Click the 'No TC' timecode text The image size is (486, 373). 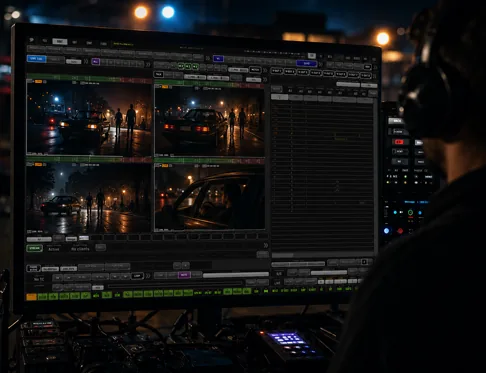(39, 279)
